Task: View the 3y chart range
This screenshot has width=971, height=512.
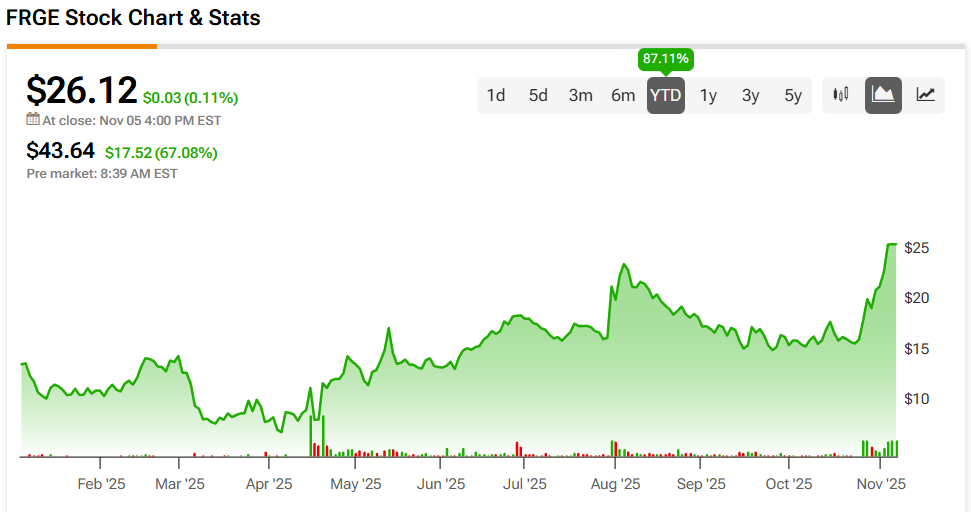Action: click(750, 96)
